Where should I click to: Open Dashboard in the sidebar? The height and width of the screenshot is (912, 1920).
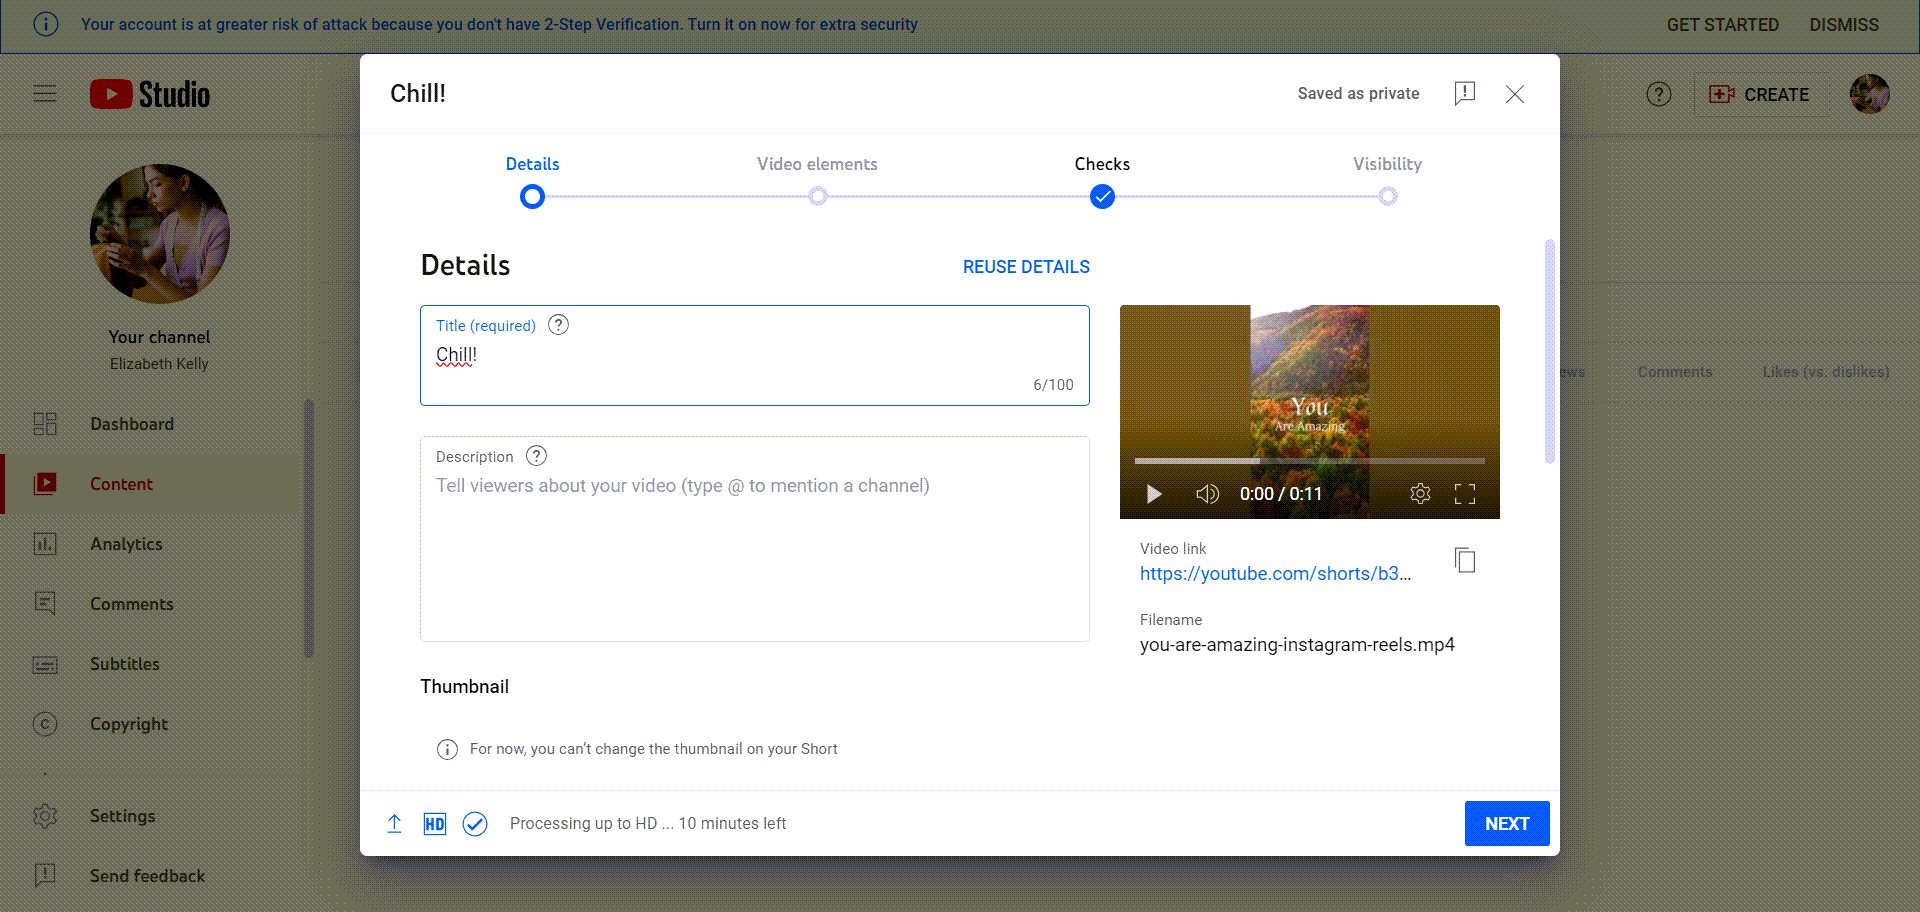click(152, 424)
